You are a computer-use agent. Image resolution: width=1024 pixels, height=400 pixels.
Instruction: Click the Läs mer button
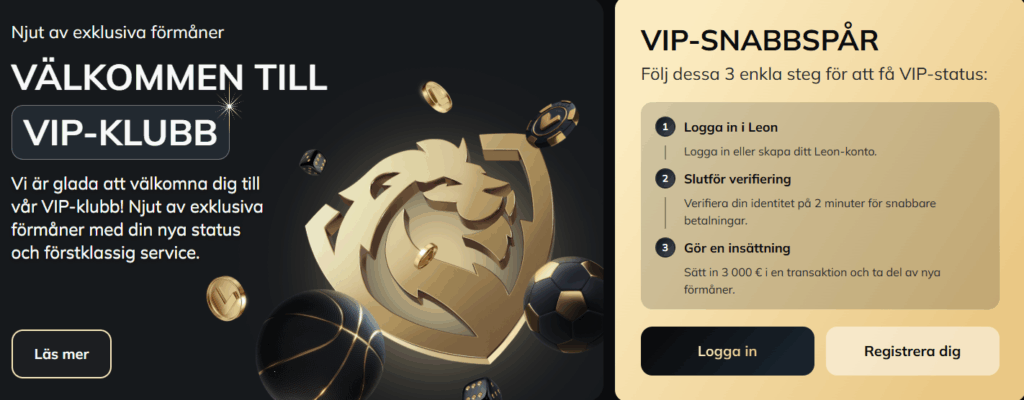61,354
